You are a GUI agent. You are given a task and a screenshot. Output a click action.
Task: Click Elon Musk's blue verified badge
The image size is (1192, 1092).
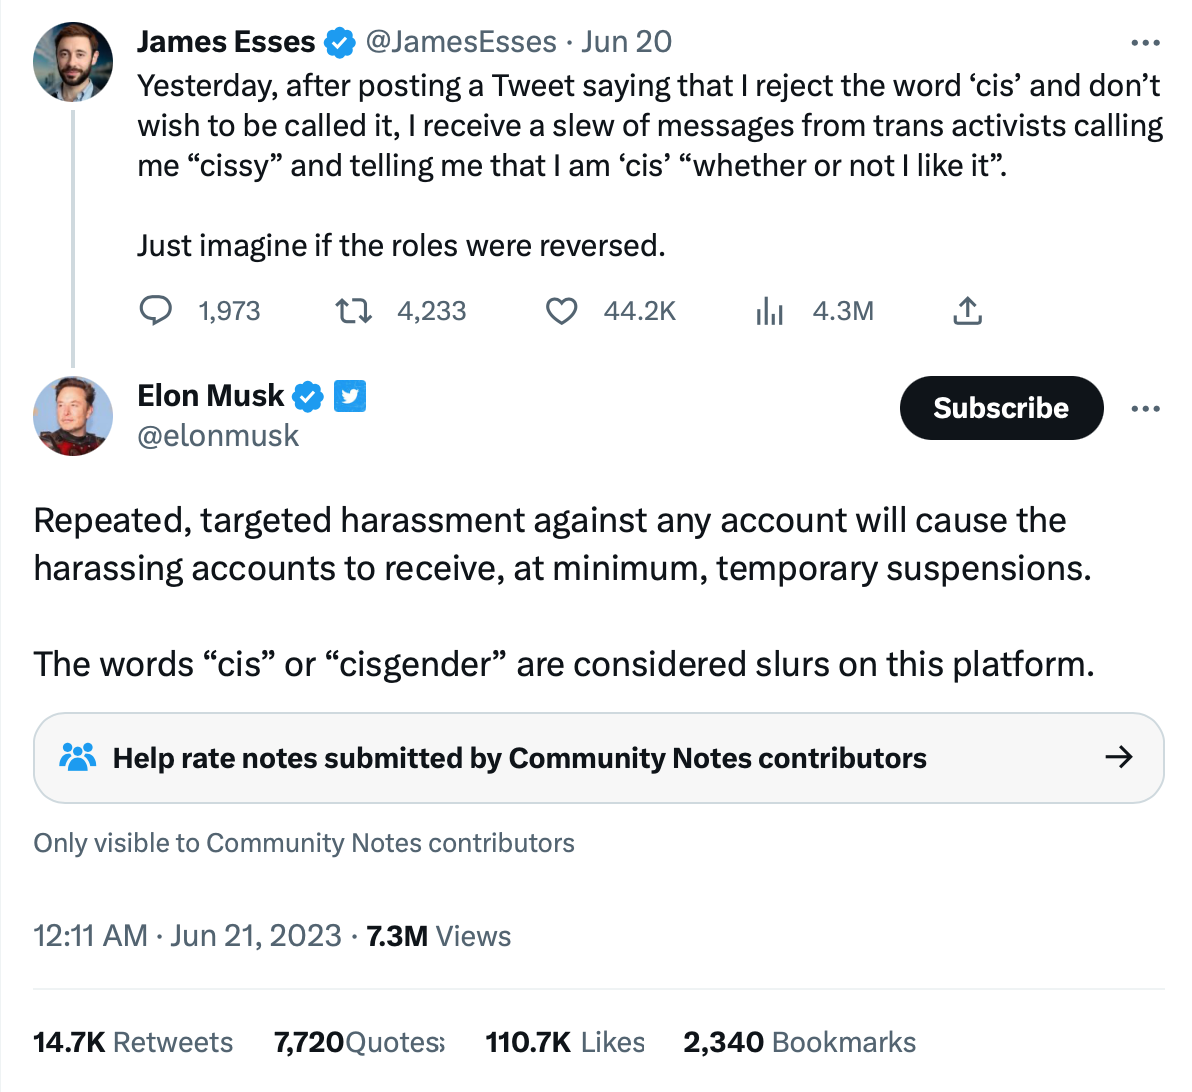click(x=308, y=397)
